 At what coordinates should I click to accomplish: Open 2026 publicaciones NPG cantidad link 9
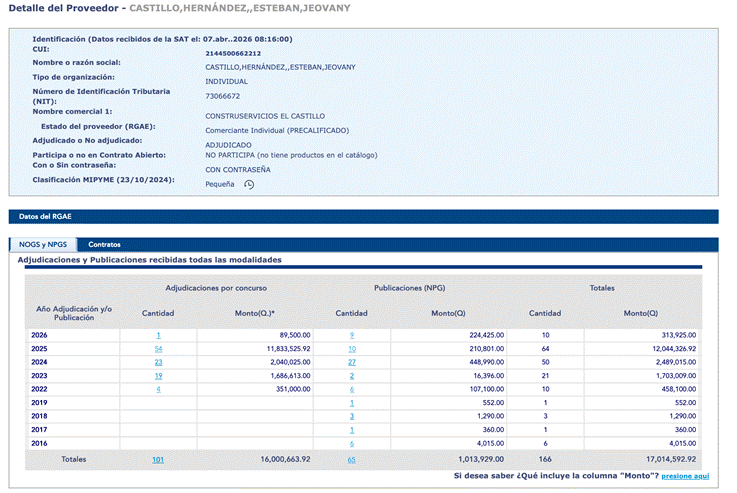coord(352,336)
